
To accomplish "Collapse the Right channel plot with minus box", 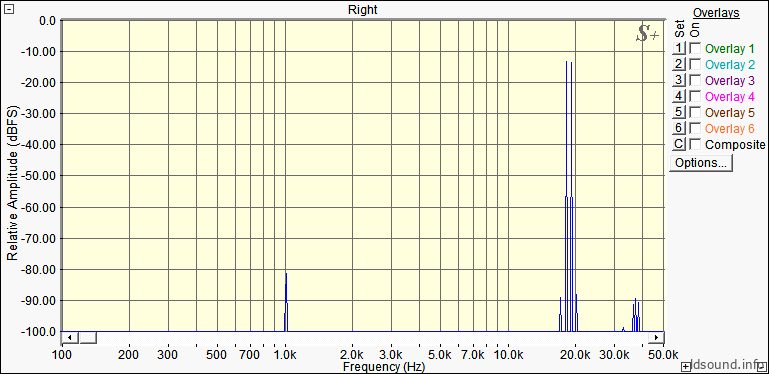I will pos(8,9).
